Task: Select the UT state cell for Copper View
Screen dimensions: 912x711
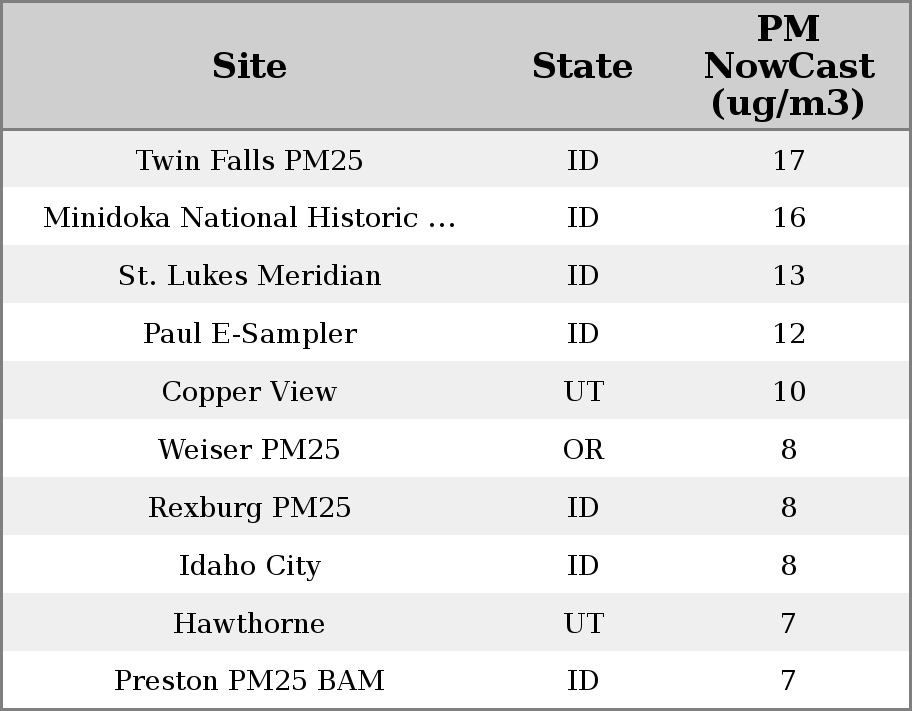Action: (x=583, y=392)
